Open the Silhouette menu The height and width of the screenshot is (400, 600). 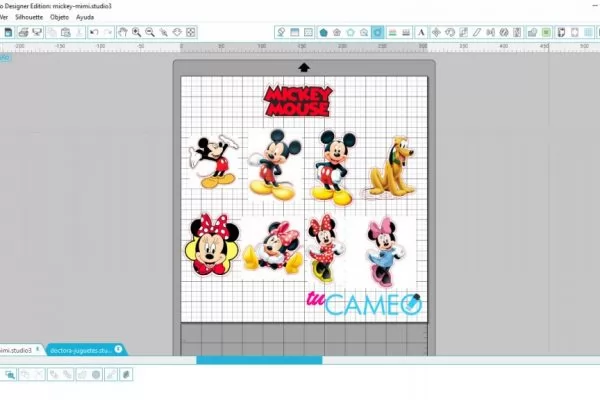29,17
